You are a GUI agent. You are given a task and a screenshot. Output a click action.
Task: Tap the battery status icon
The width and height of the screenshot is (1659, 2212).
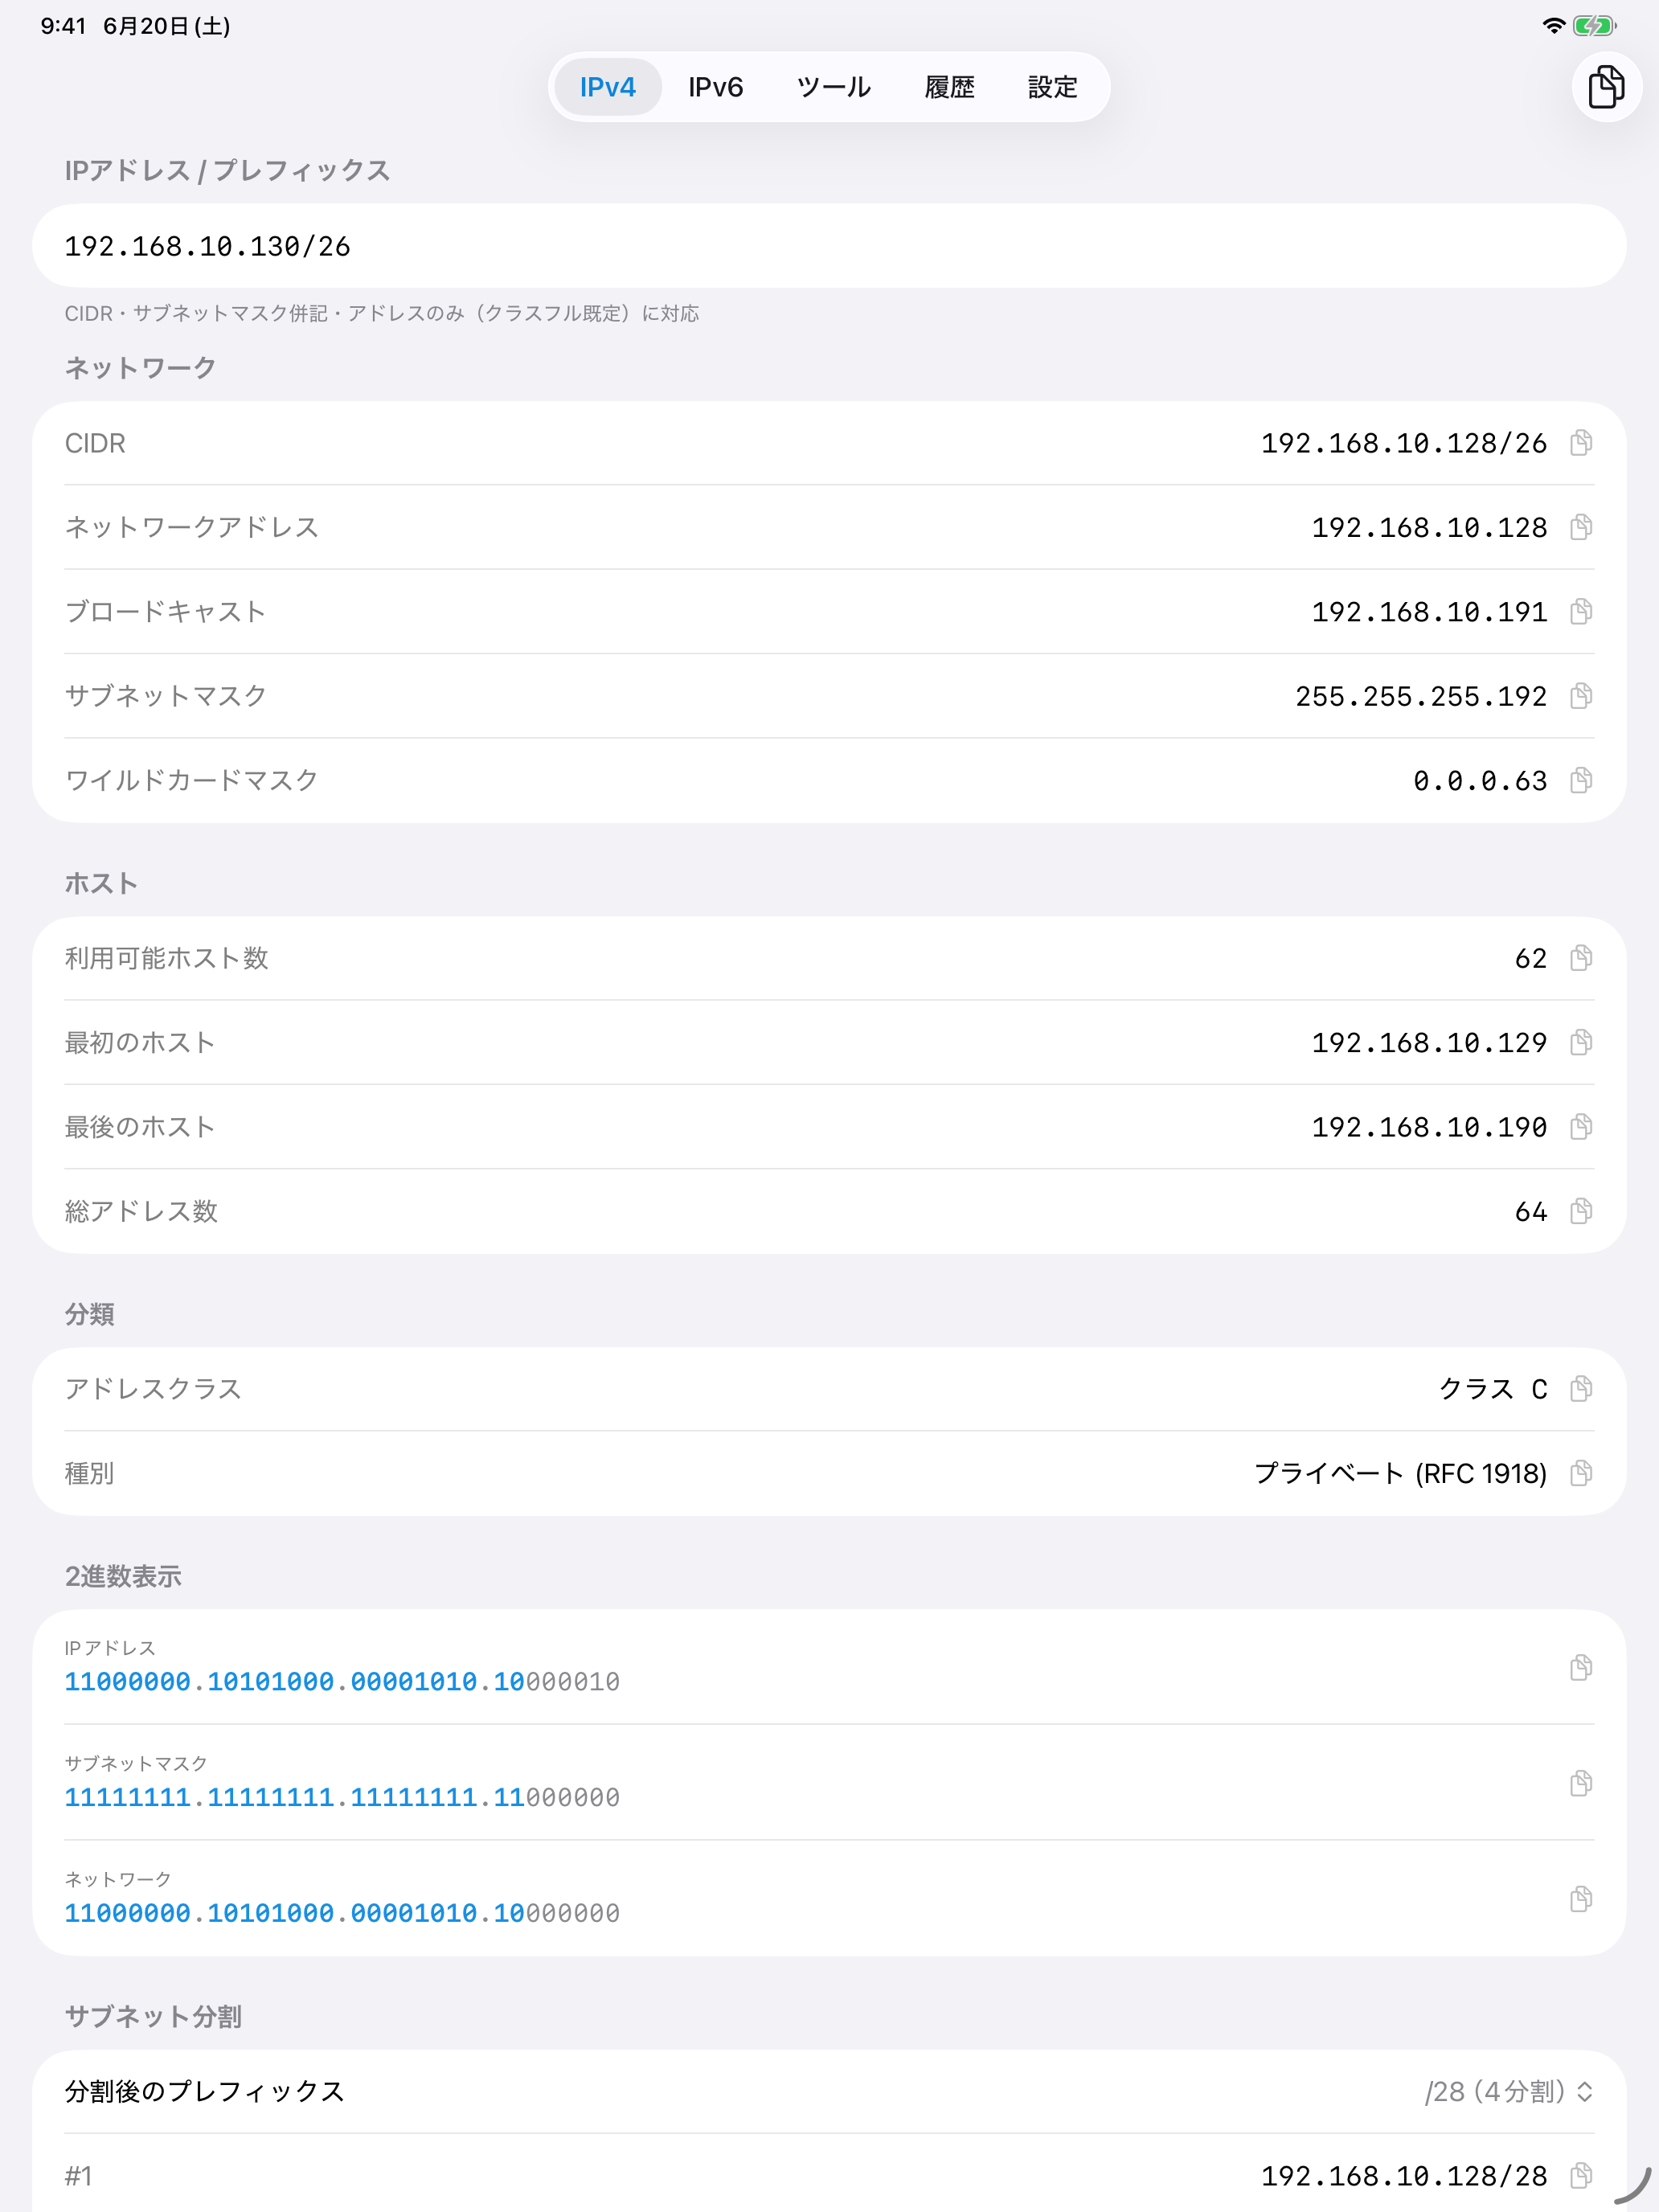[x=1594, y=26]
